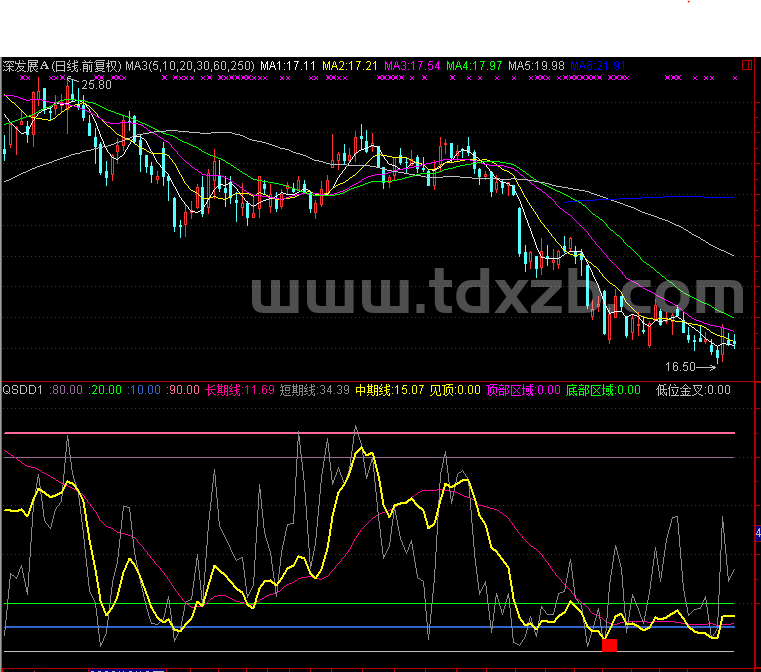Screen dimensions: 761x672
Task: Click the green MA4:17.97 label
Action: pyautogui.click(x=474, y=66)
